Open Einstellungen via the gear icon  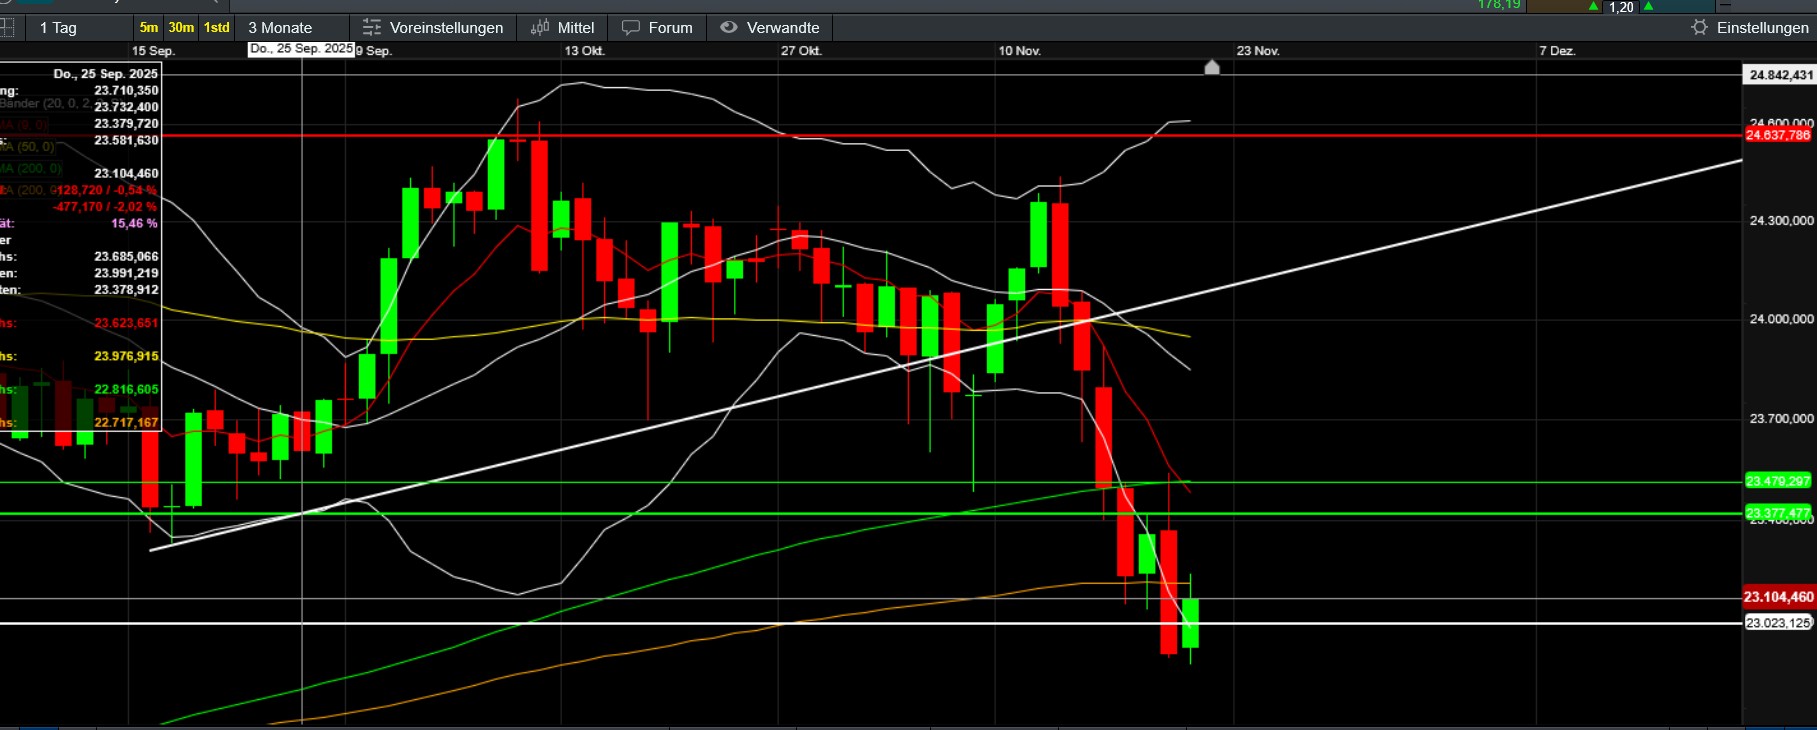point(1699,28)
